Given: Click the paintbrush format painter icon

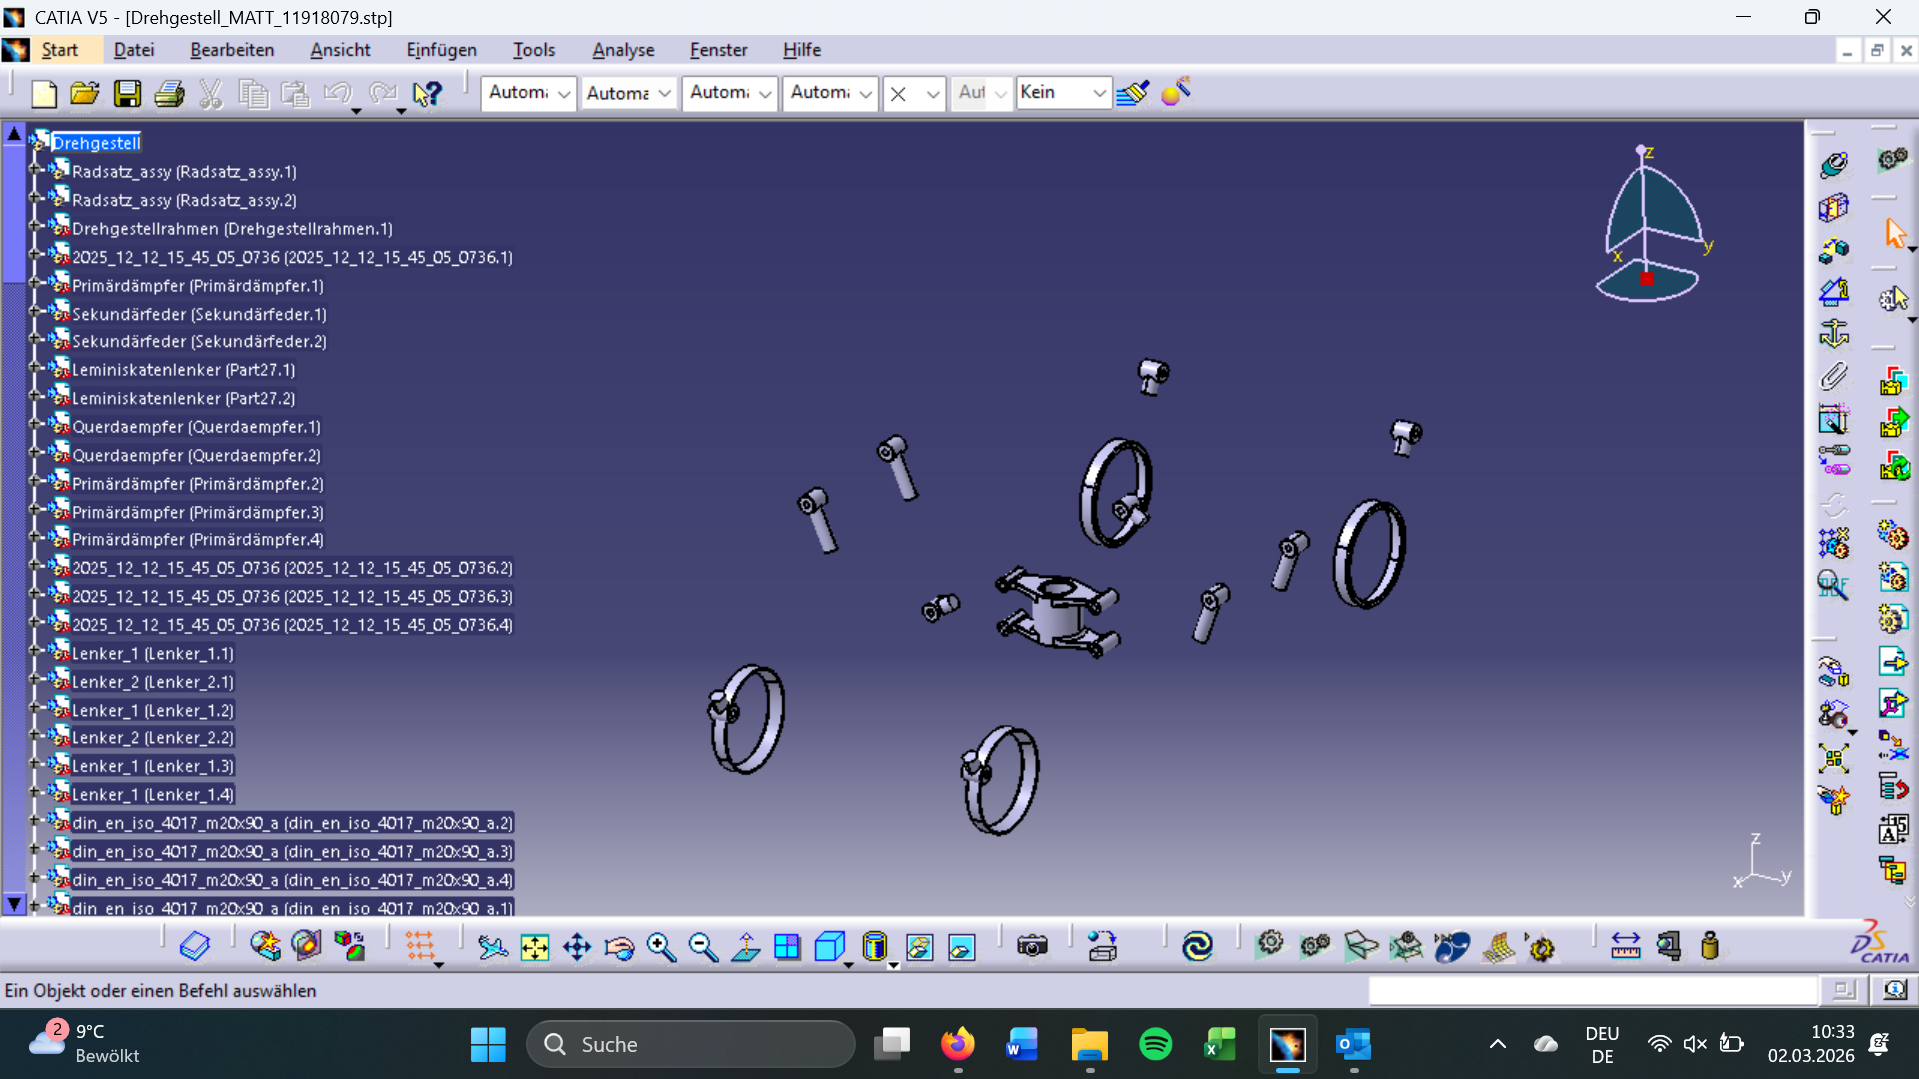Looking at the screenshot, I should point(1133,93).
